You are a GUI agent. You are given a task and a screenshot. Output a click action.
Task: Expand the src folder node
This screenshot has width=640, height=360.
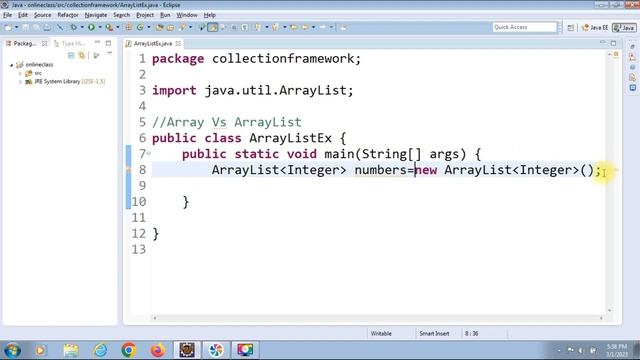[x=20, y=73]
